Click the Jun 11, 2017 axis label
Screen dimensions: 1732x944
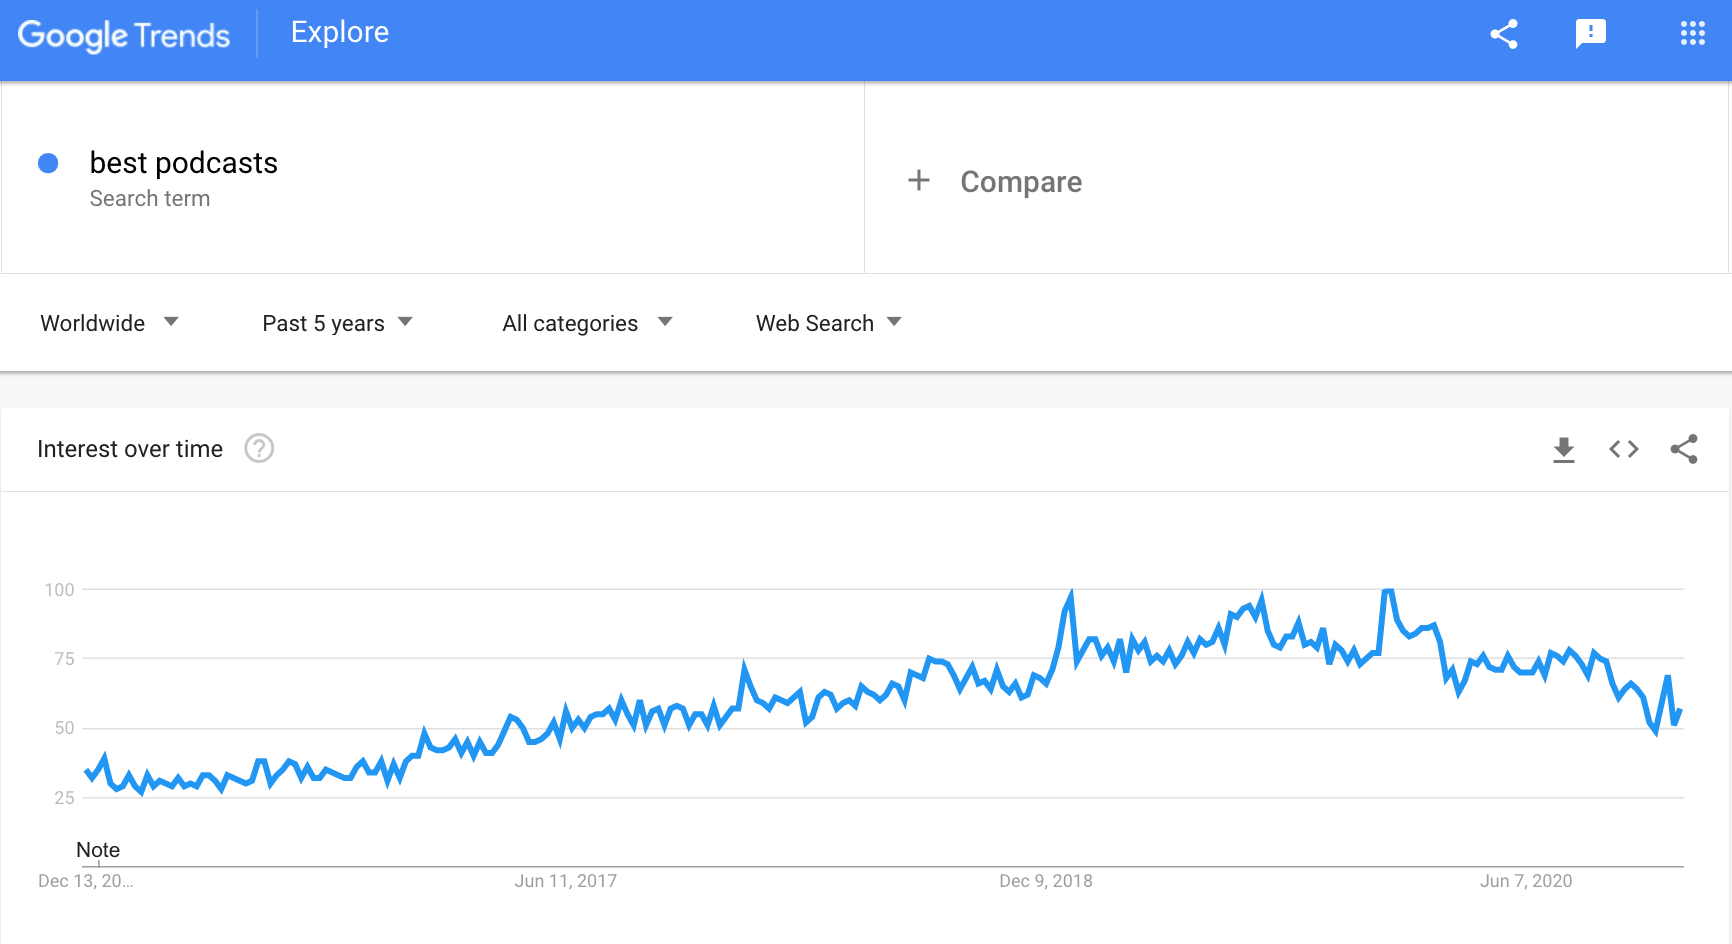click(566, 881)
